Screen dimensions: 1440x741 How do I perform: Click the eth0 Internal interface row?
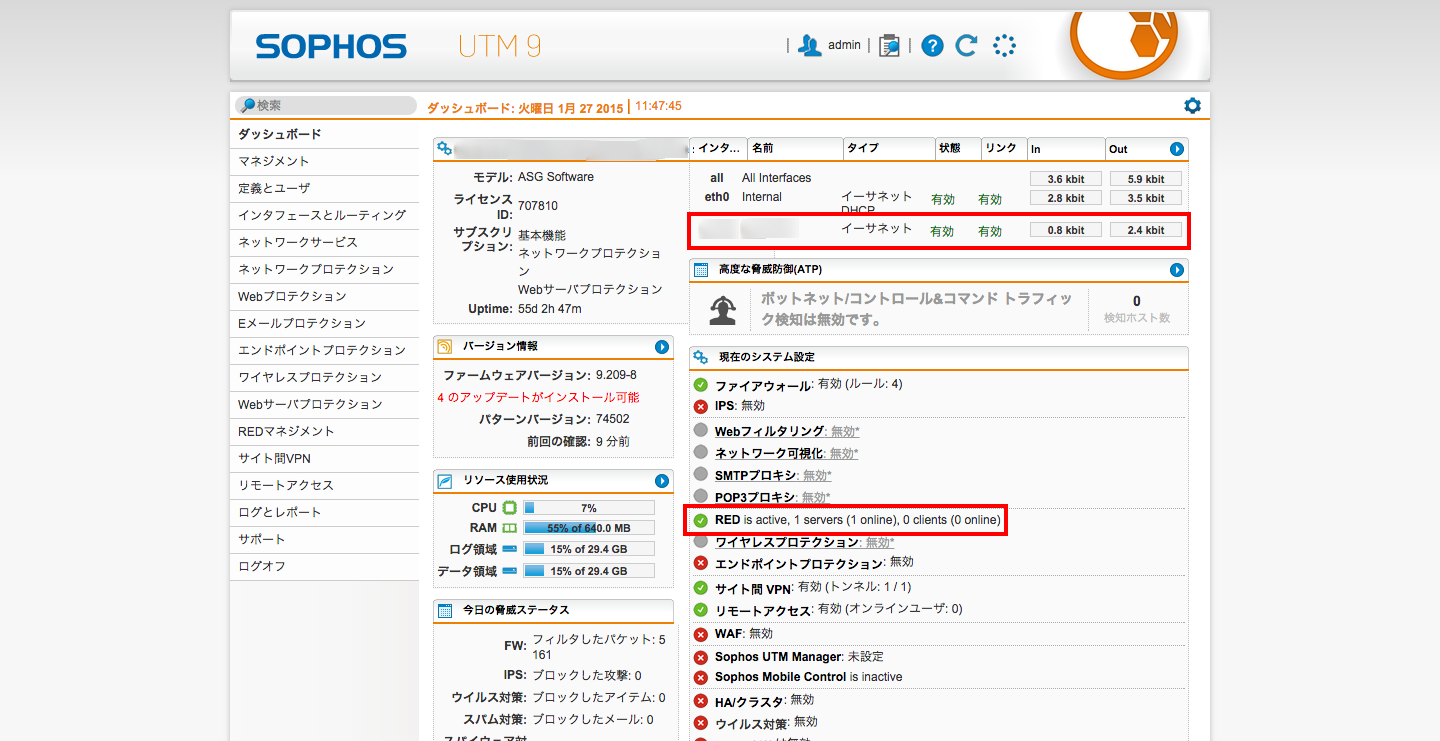(940, 198)
